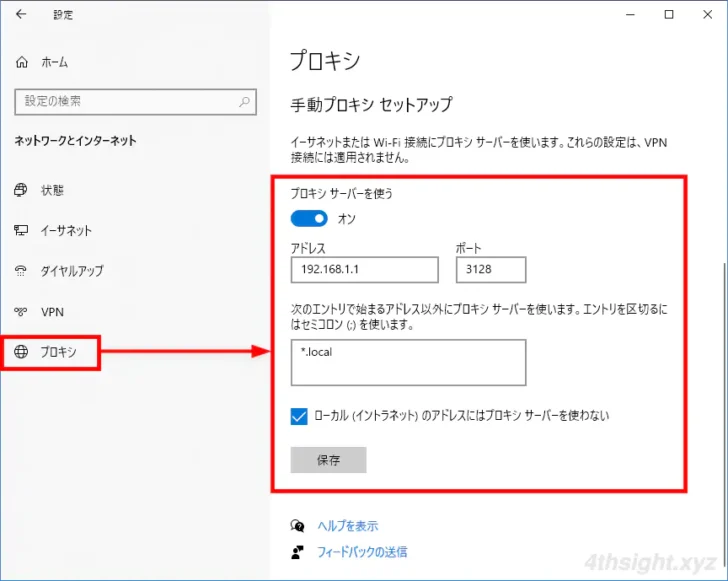Click the ネットワークとインターネット heading
Screen dimensions: 728x581
click(x=75, y=141)
